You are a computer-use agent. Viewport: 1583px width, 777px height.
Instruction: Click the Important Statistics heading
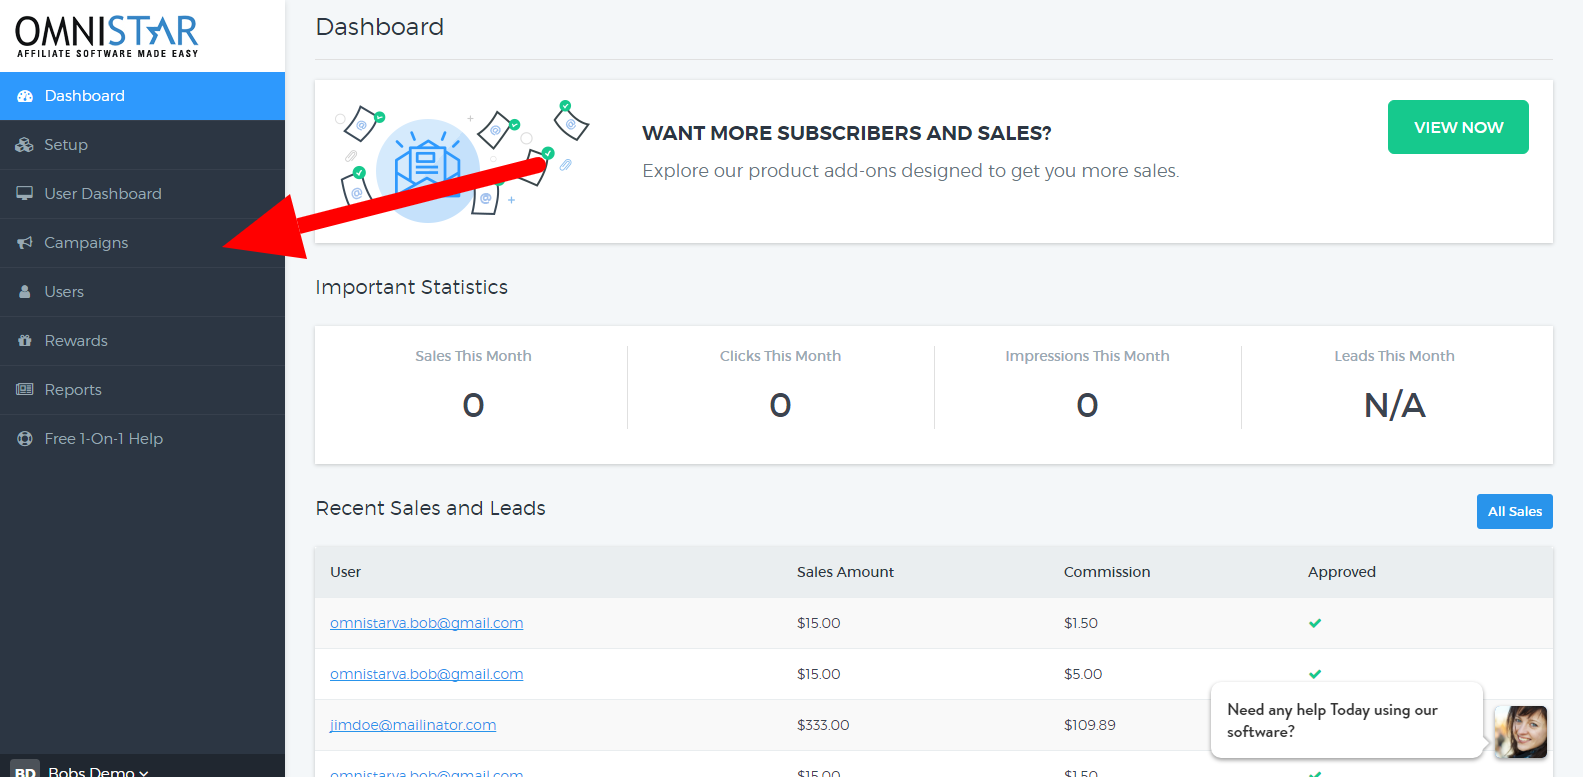tap(412, 287)
